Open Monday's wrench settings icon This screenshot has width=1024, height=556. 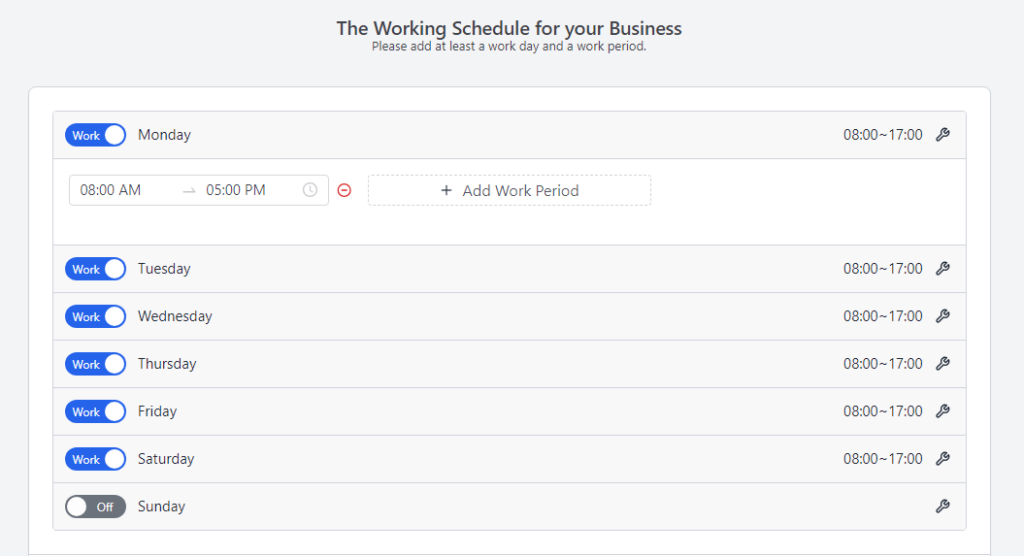click(x=942, y=135)
